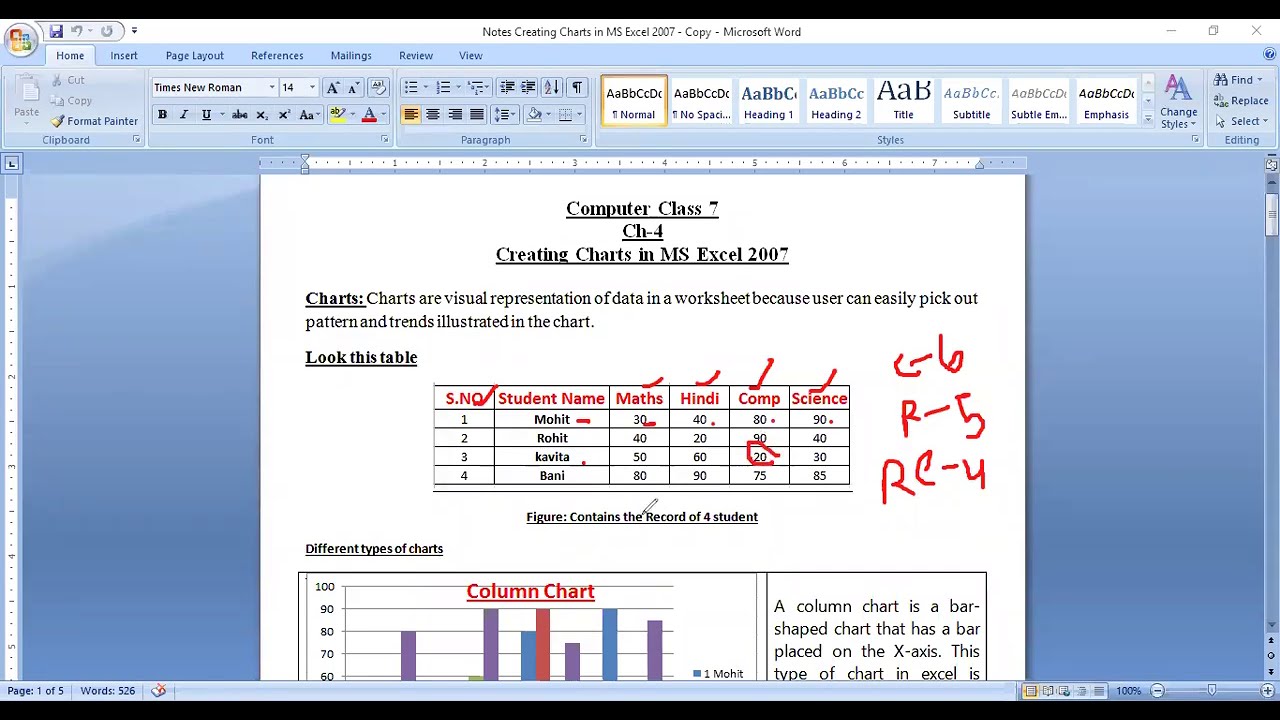This screenshot has width=1280, height=720.
Task: Open the Bullets list dropdown arrow
Action: point(426,88)
